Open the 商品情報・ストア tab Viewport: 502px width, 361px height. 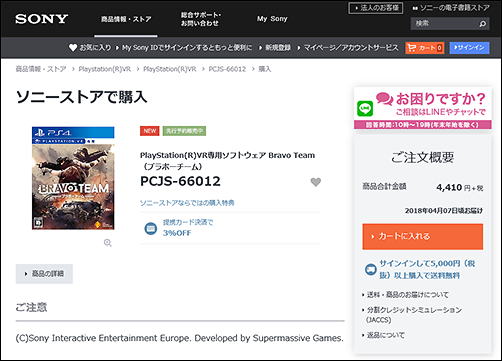[126, 19]
